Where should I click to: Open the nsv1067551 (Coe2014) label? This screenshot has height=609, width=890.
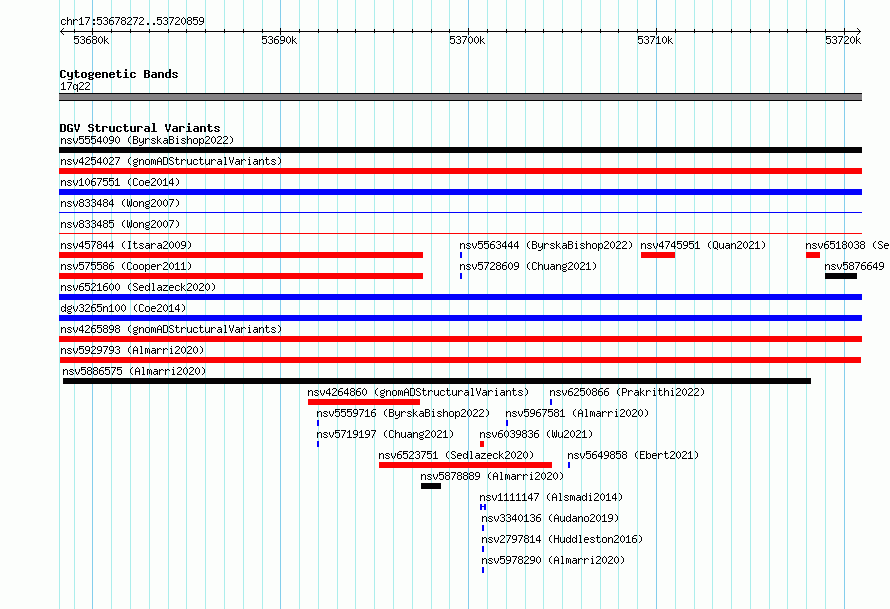[x=120, y=182]
